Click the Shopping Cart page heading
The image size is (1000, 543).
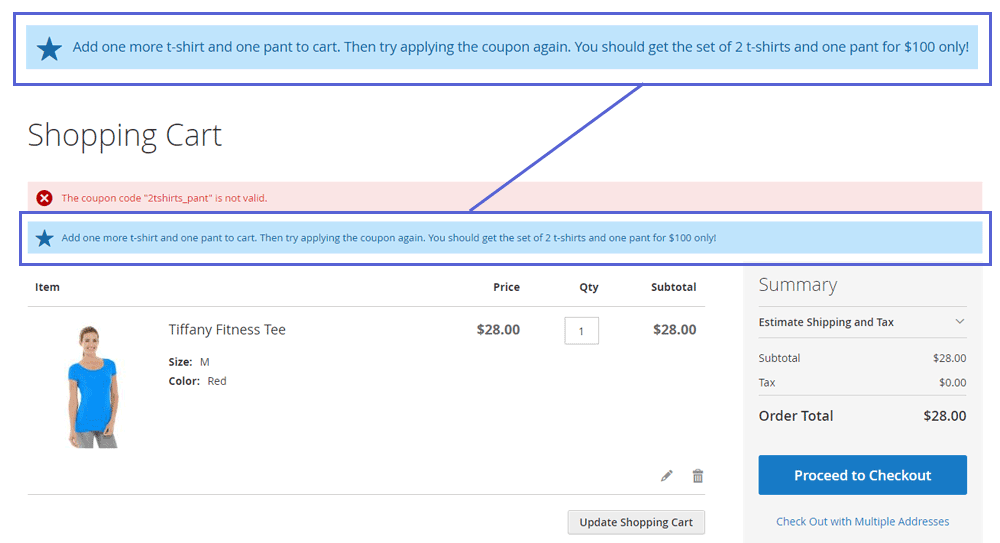click(125, 135)
